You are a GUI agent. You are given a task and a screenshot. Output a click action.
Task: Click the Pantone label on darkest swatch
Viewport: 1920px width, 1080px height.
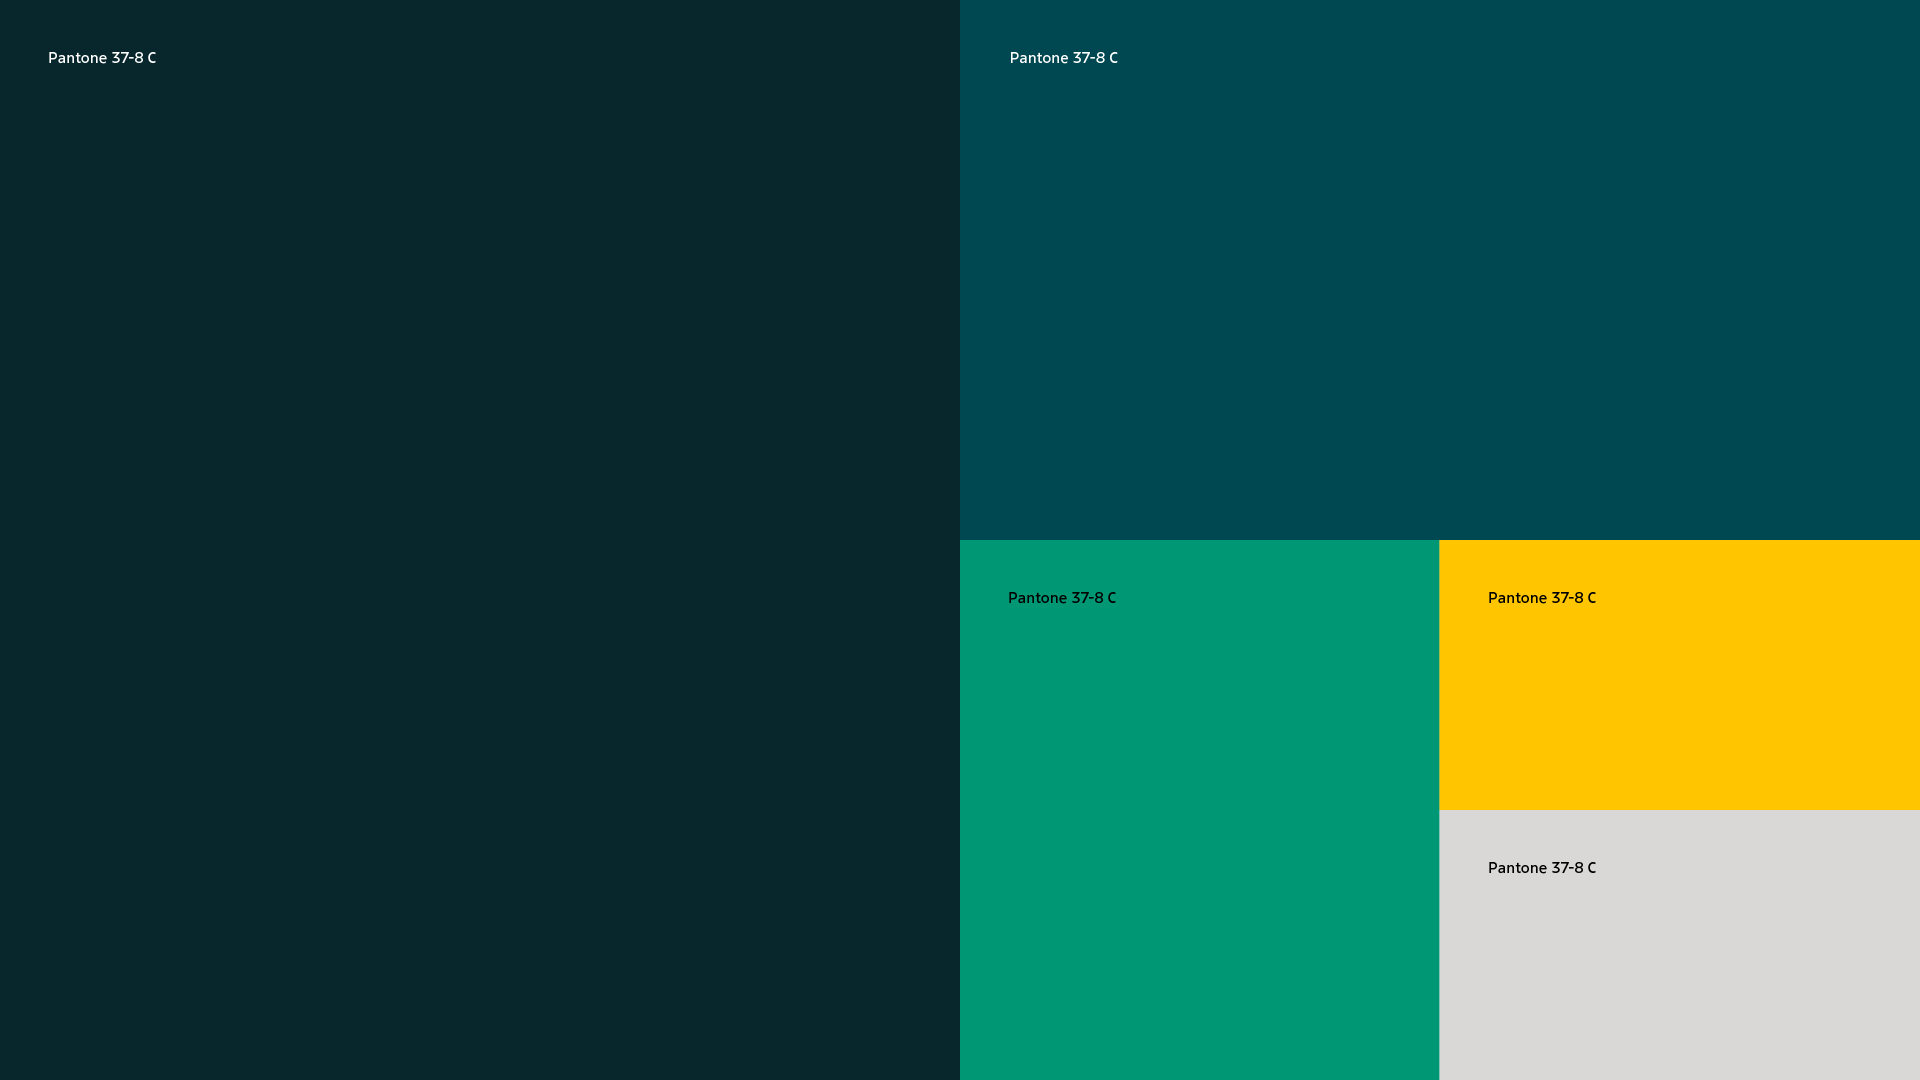[x=102, y=58]
